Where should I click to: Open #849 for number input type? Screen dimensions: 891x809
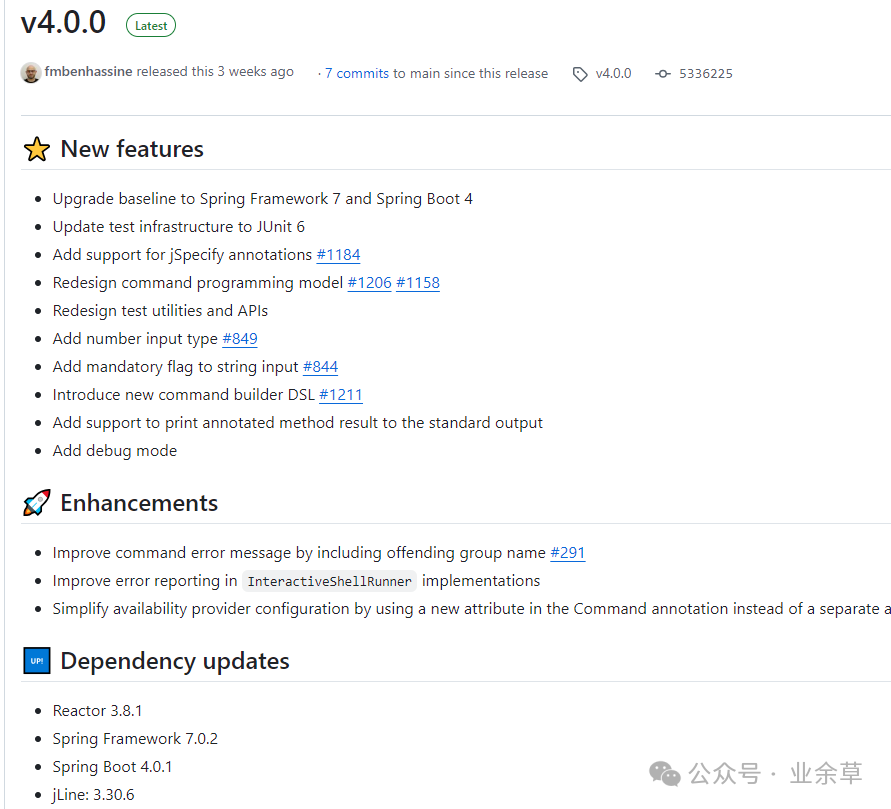click(240, 338)
